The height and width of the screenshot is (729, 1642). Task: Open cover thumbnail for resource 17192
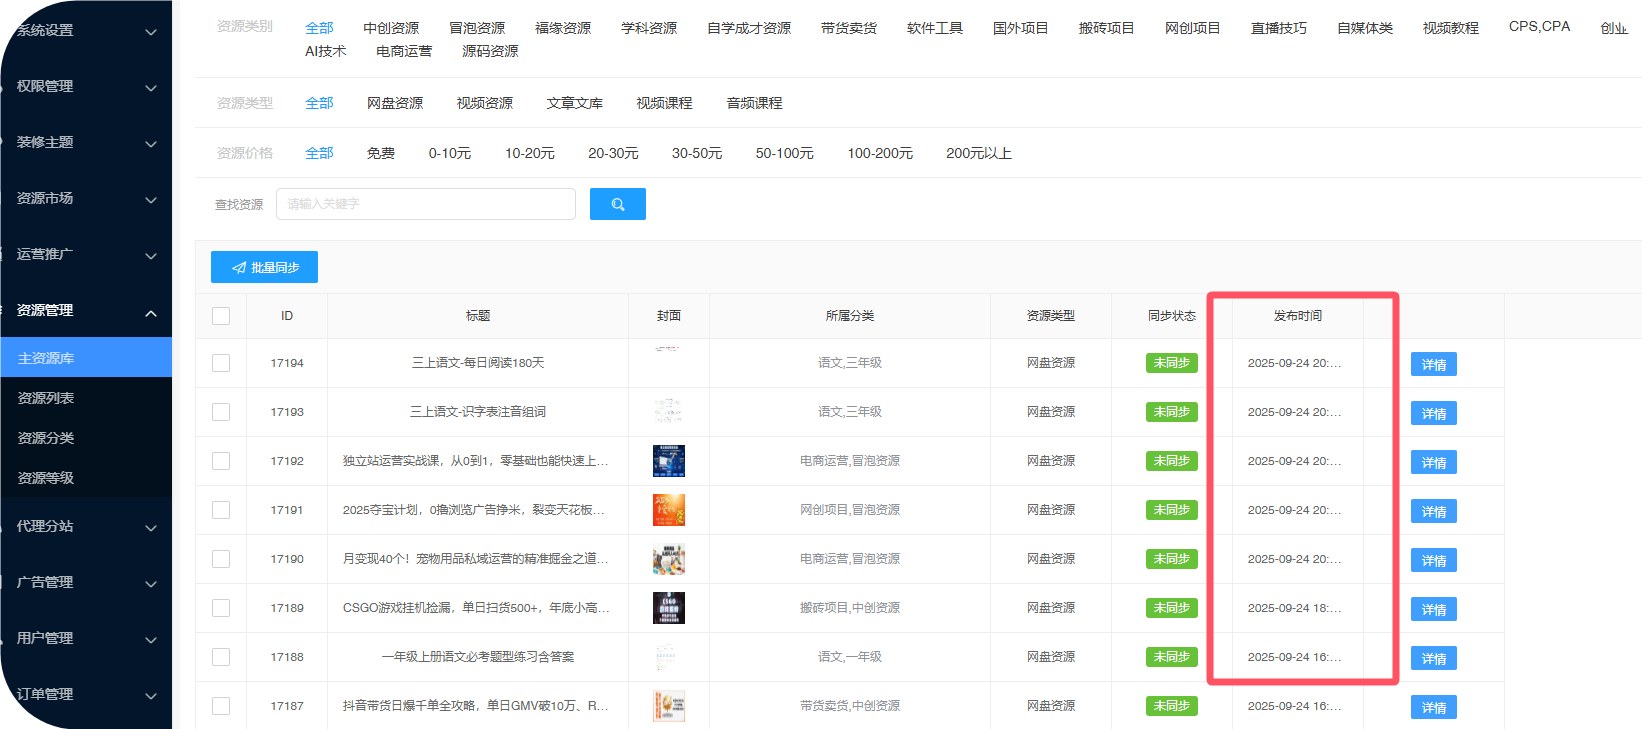[x=668, y=461]
